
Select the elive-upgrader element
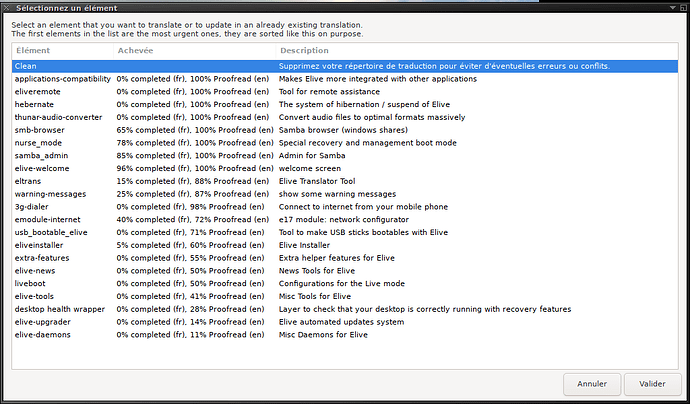pos(42,322)
